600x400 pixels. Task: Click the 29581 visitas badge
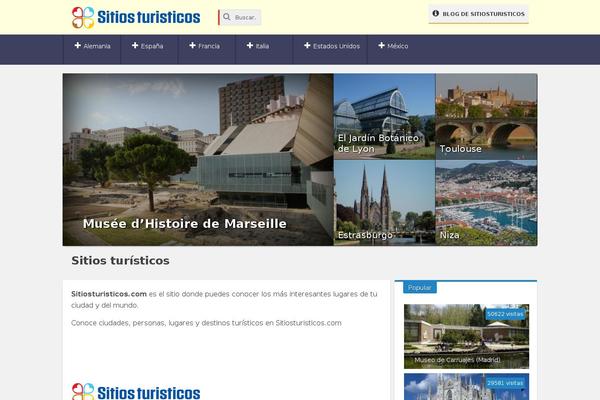pos(505,383)
